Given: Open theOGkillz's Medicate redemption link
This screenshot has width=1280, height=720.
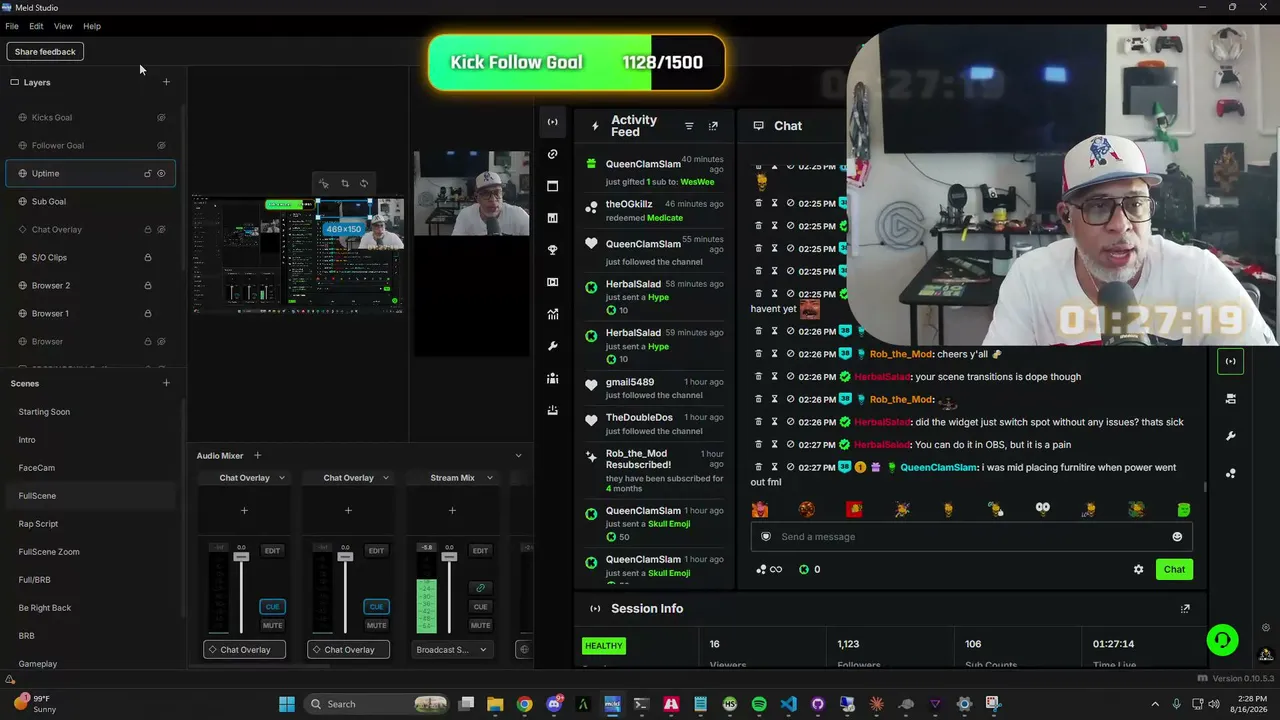Looking at the screenshot, I should point(665,218).
